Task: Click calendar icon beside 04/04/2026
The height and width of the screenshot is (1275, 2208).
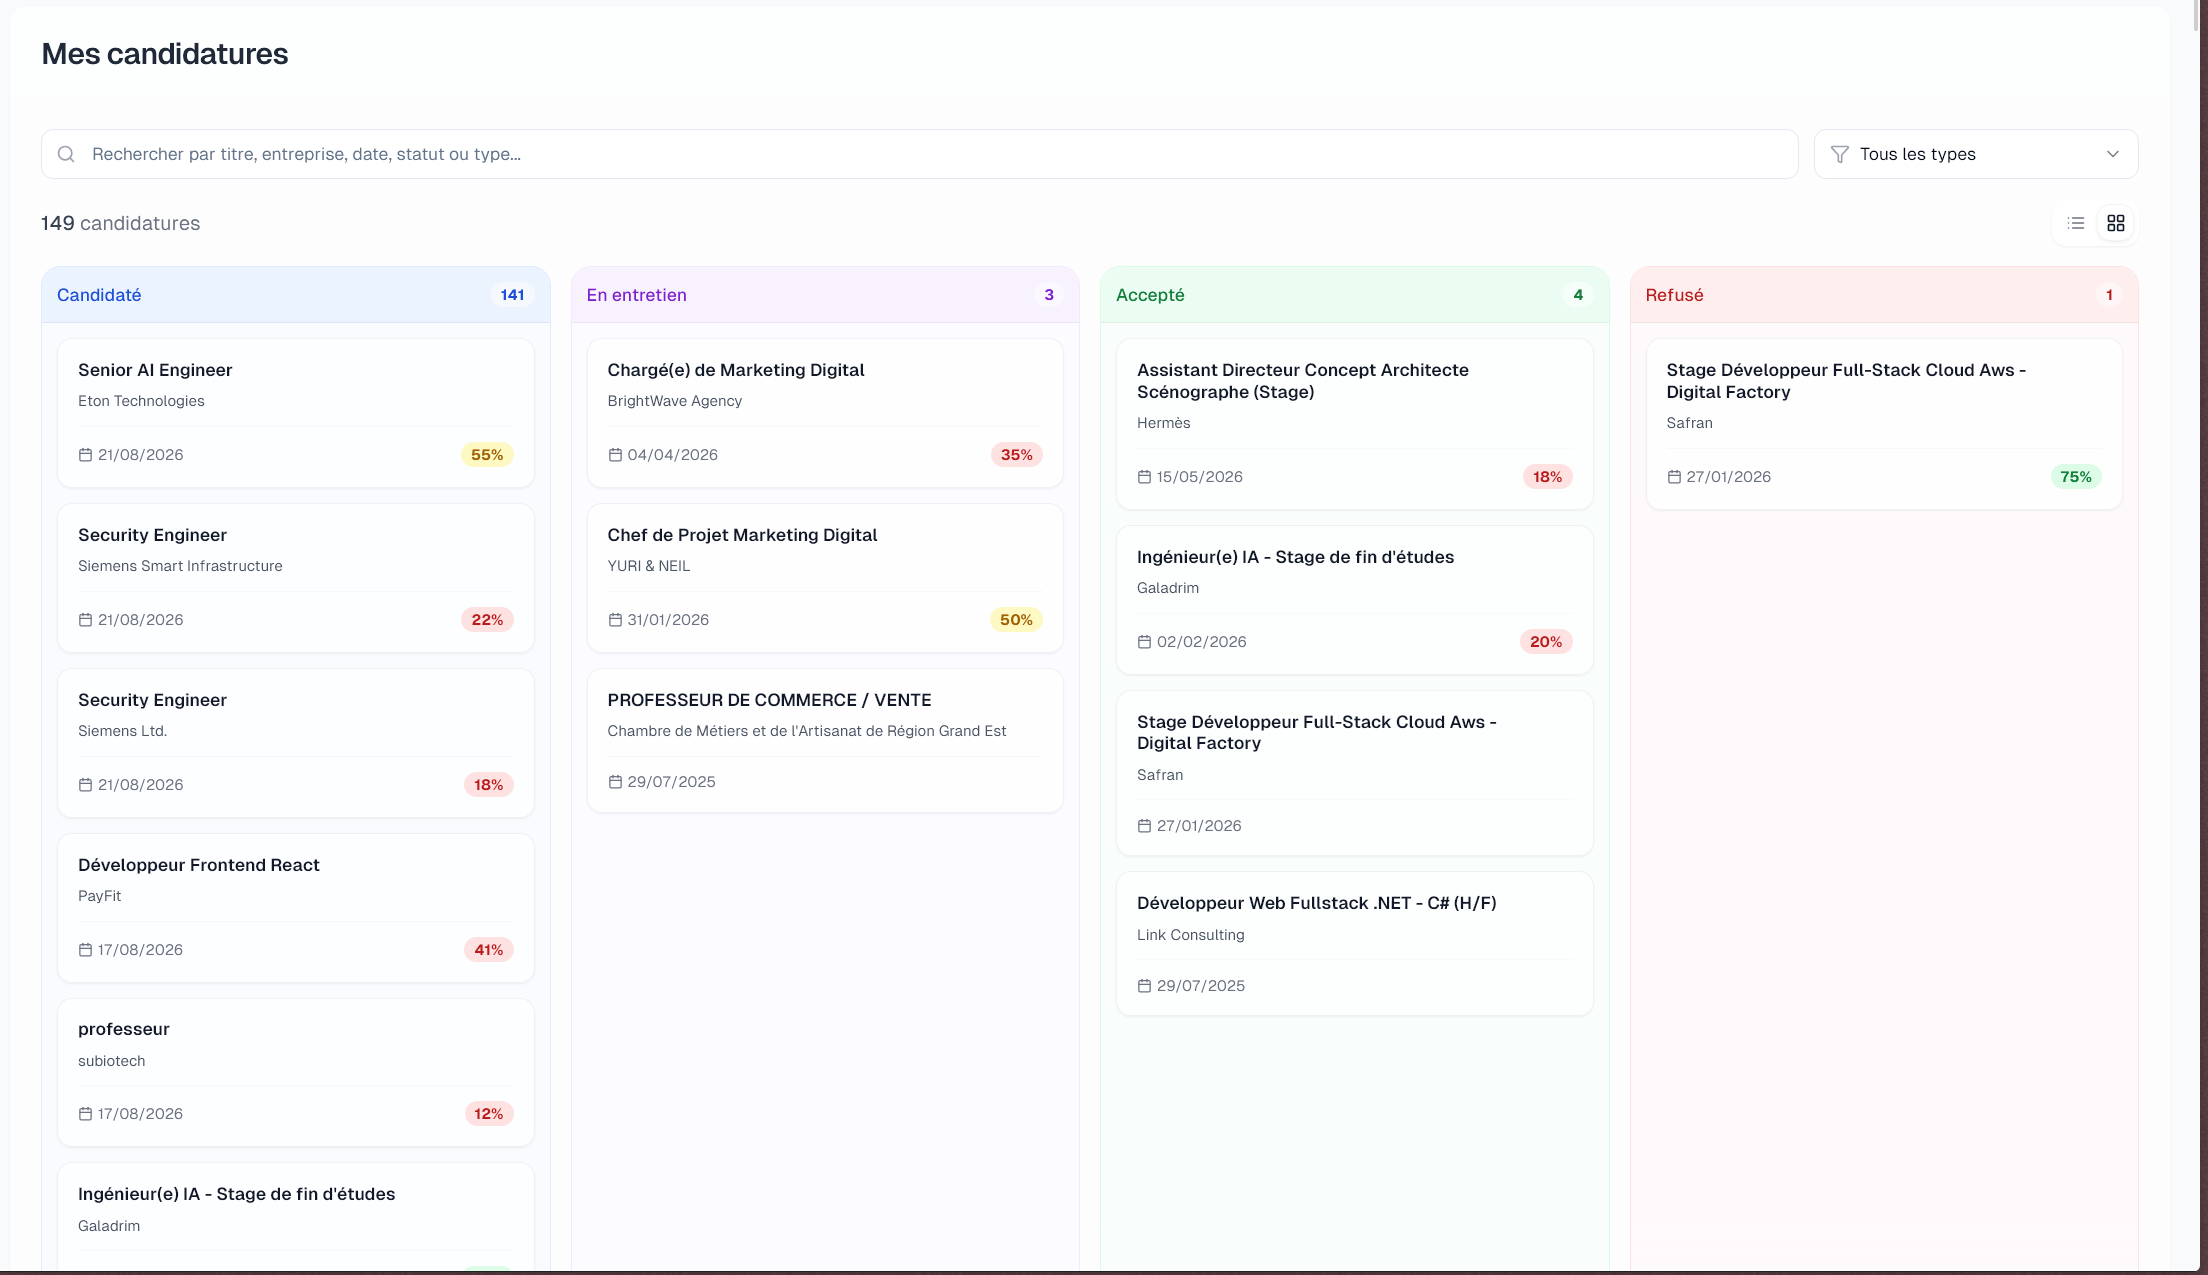Action: [x=615, y=455]
